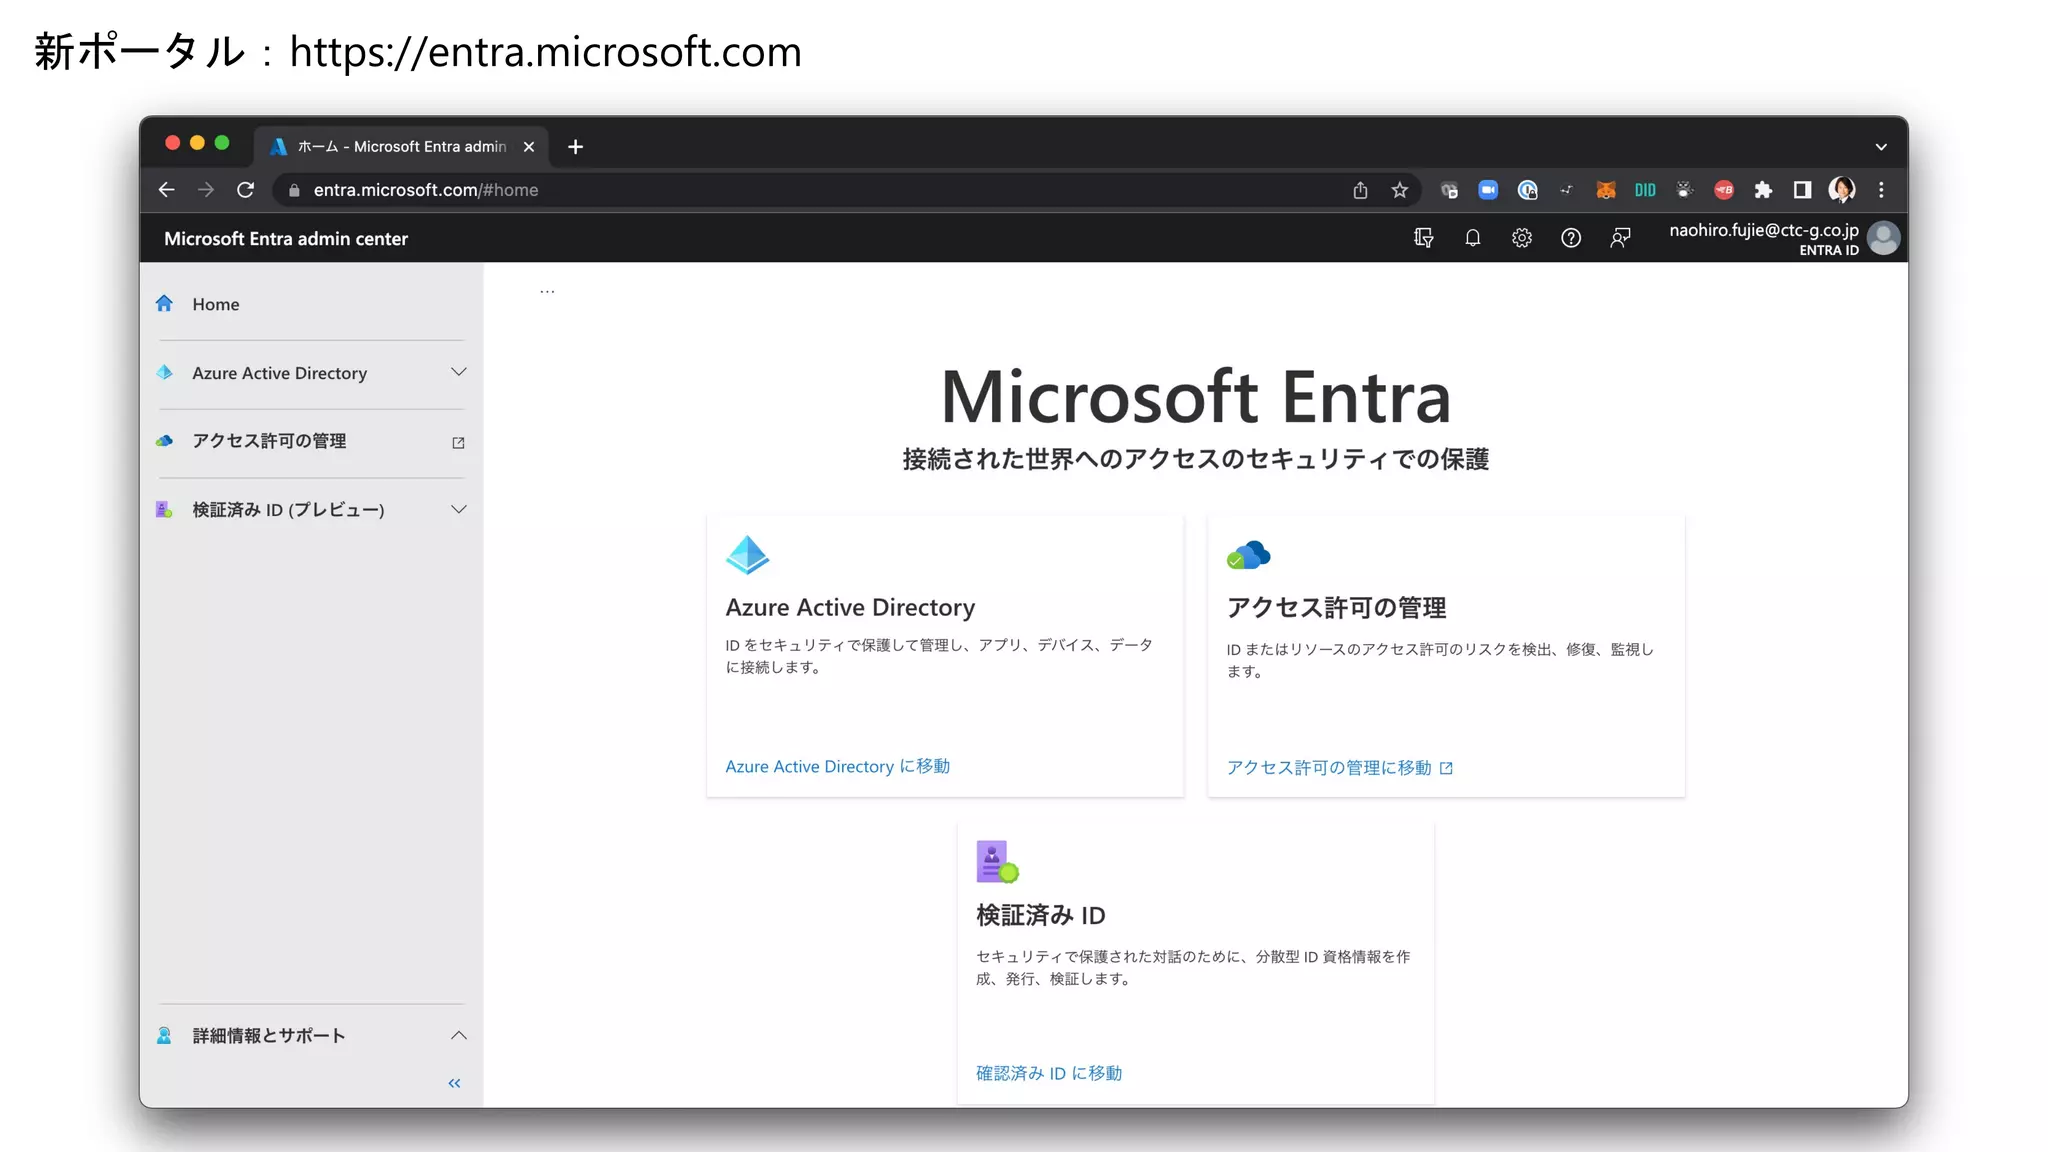Collapse sidebar with double-chevron icon

tap(455, 1083)
